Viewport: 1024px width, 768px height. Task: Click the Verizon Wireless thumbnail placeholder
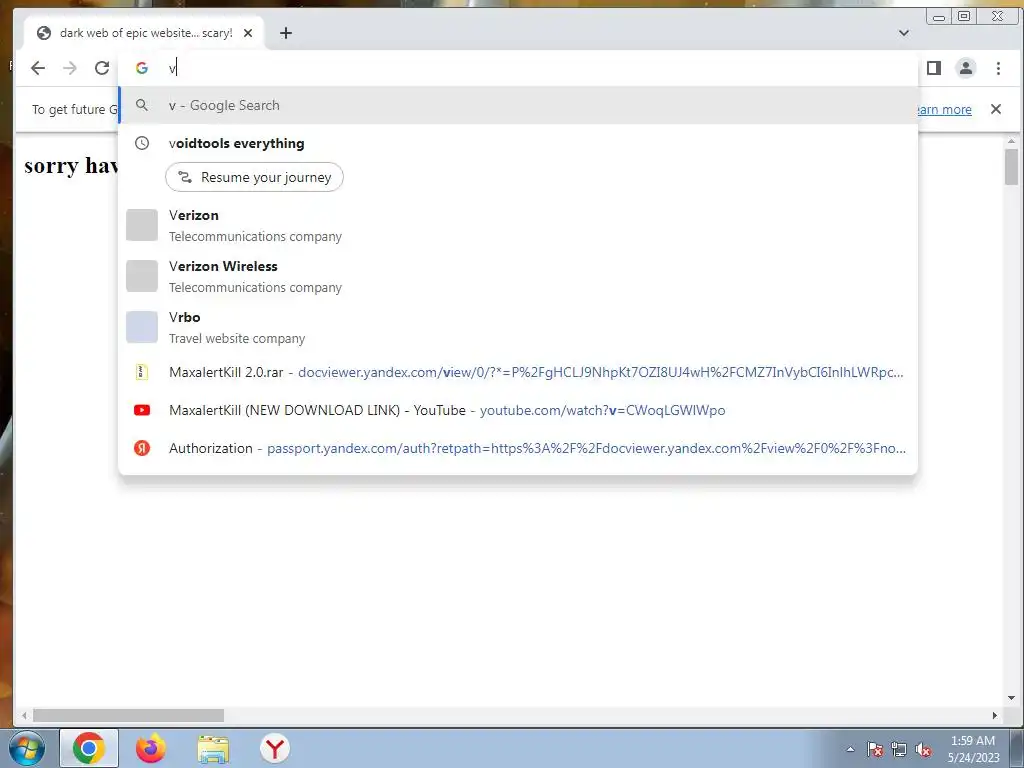click(142, 276)
